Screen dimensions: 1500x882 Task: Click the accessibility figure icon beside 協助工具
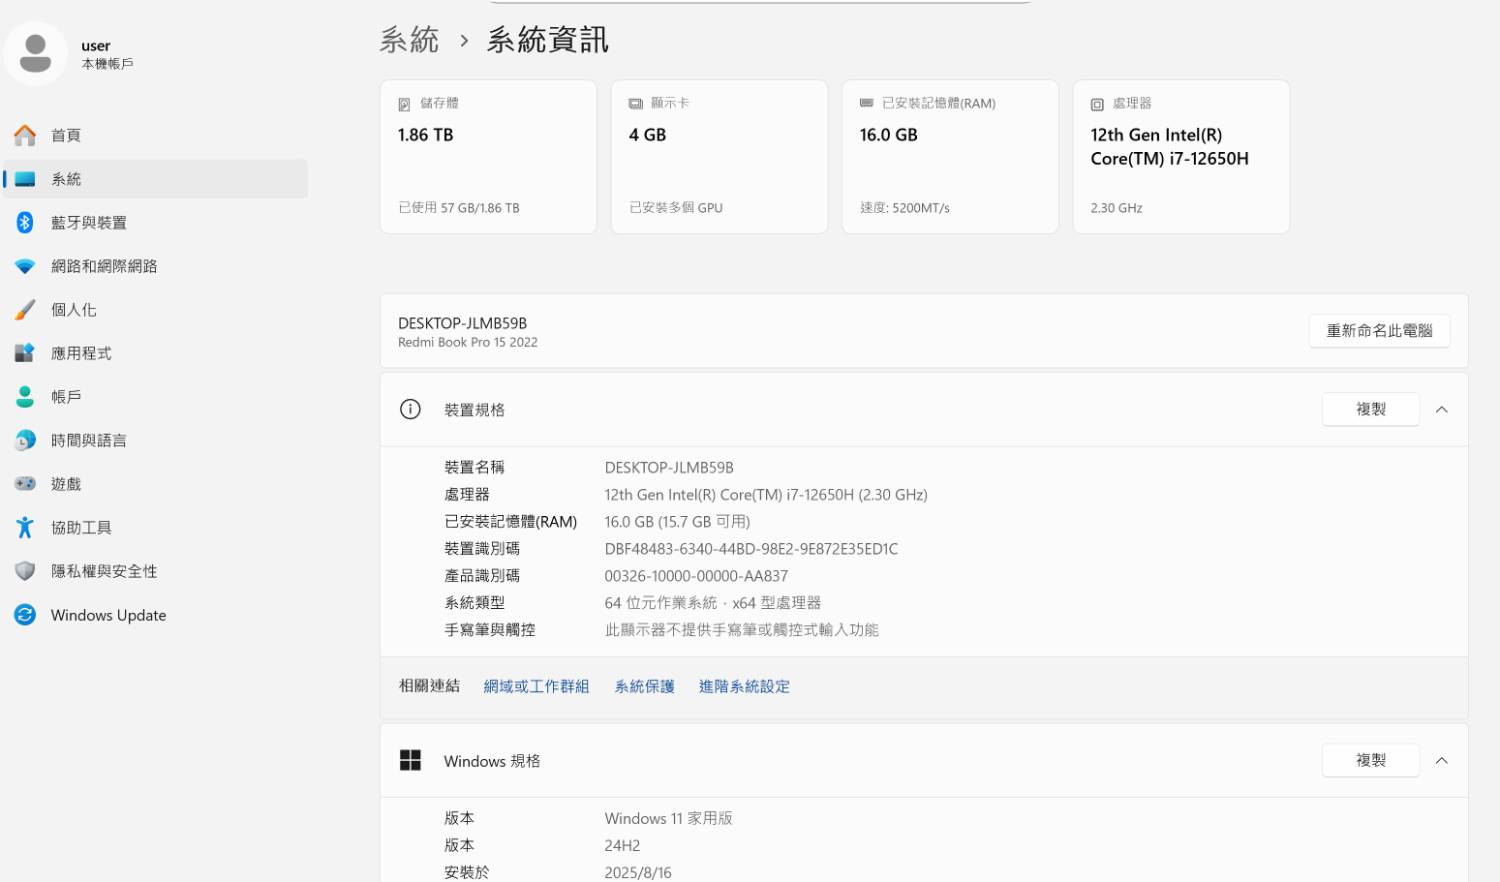(25, 527)
